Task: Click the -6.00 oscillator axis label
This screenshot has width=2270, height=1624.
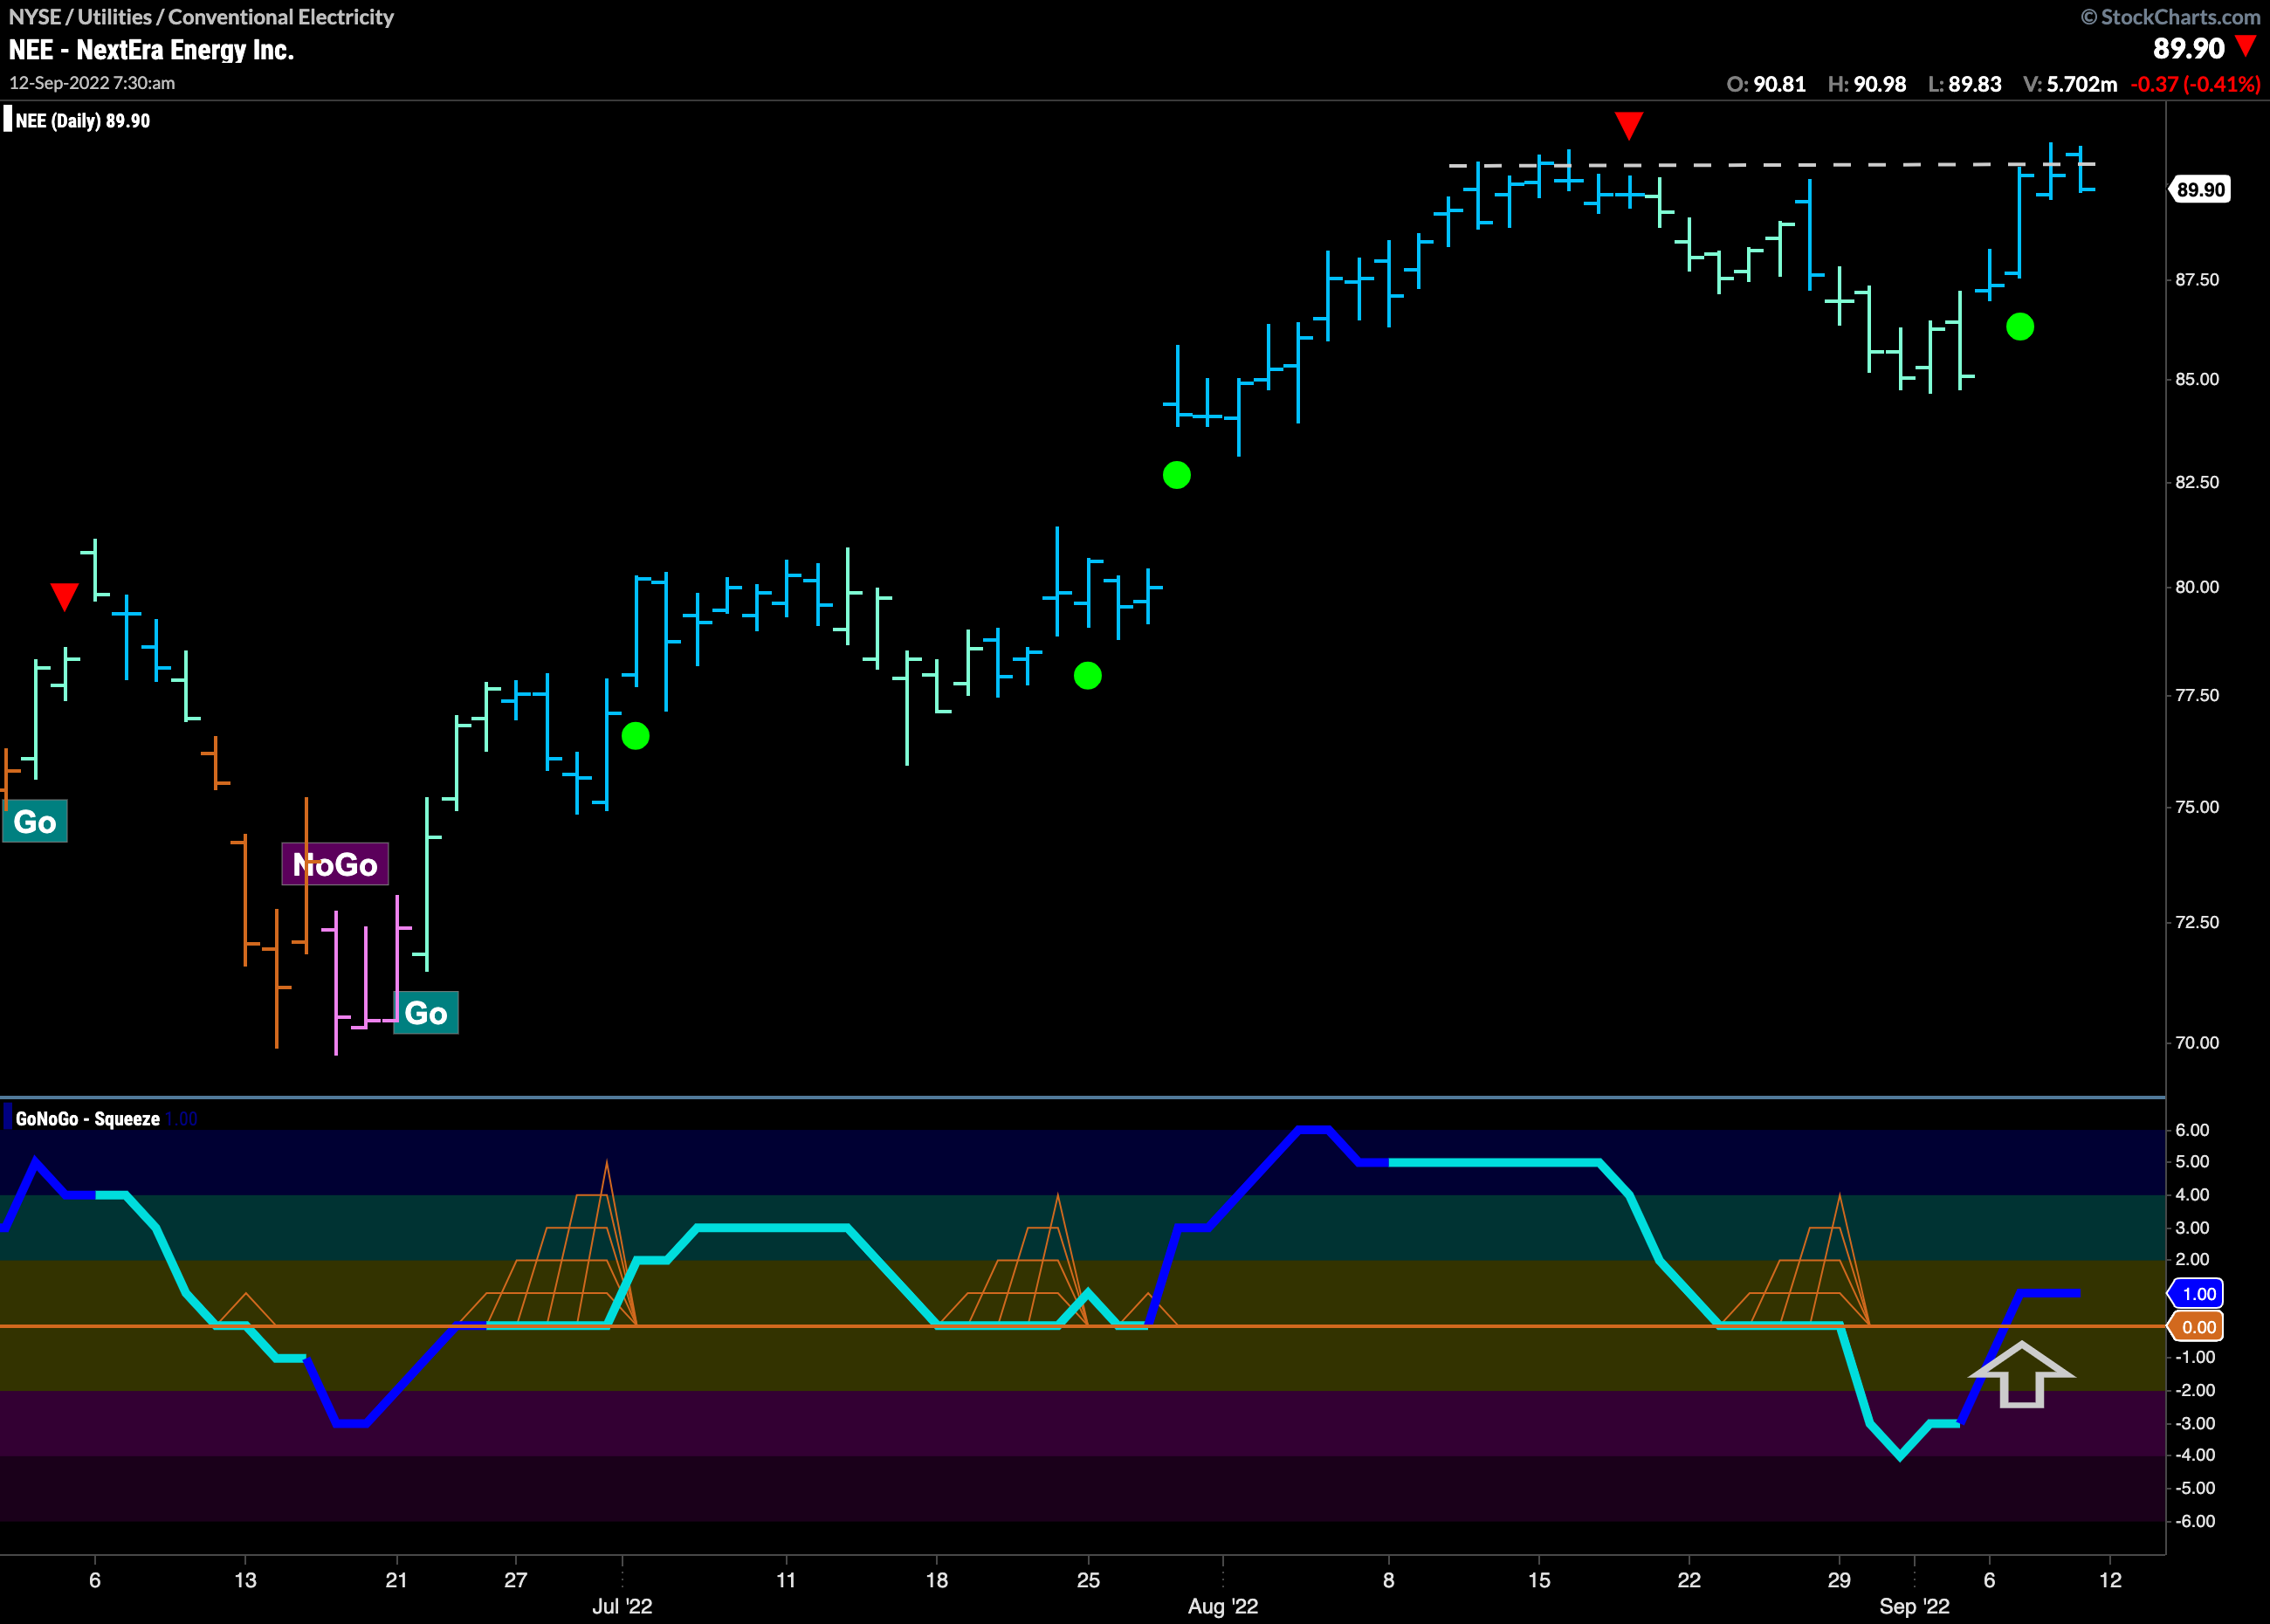Action: tap(2194, 1521)
